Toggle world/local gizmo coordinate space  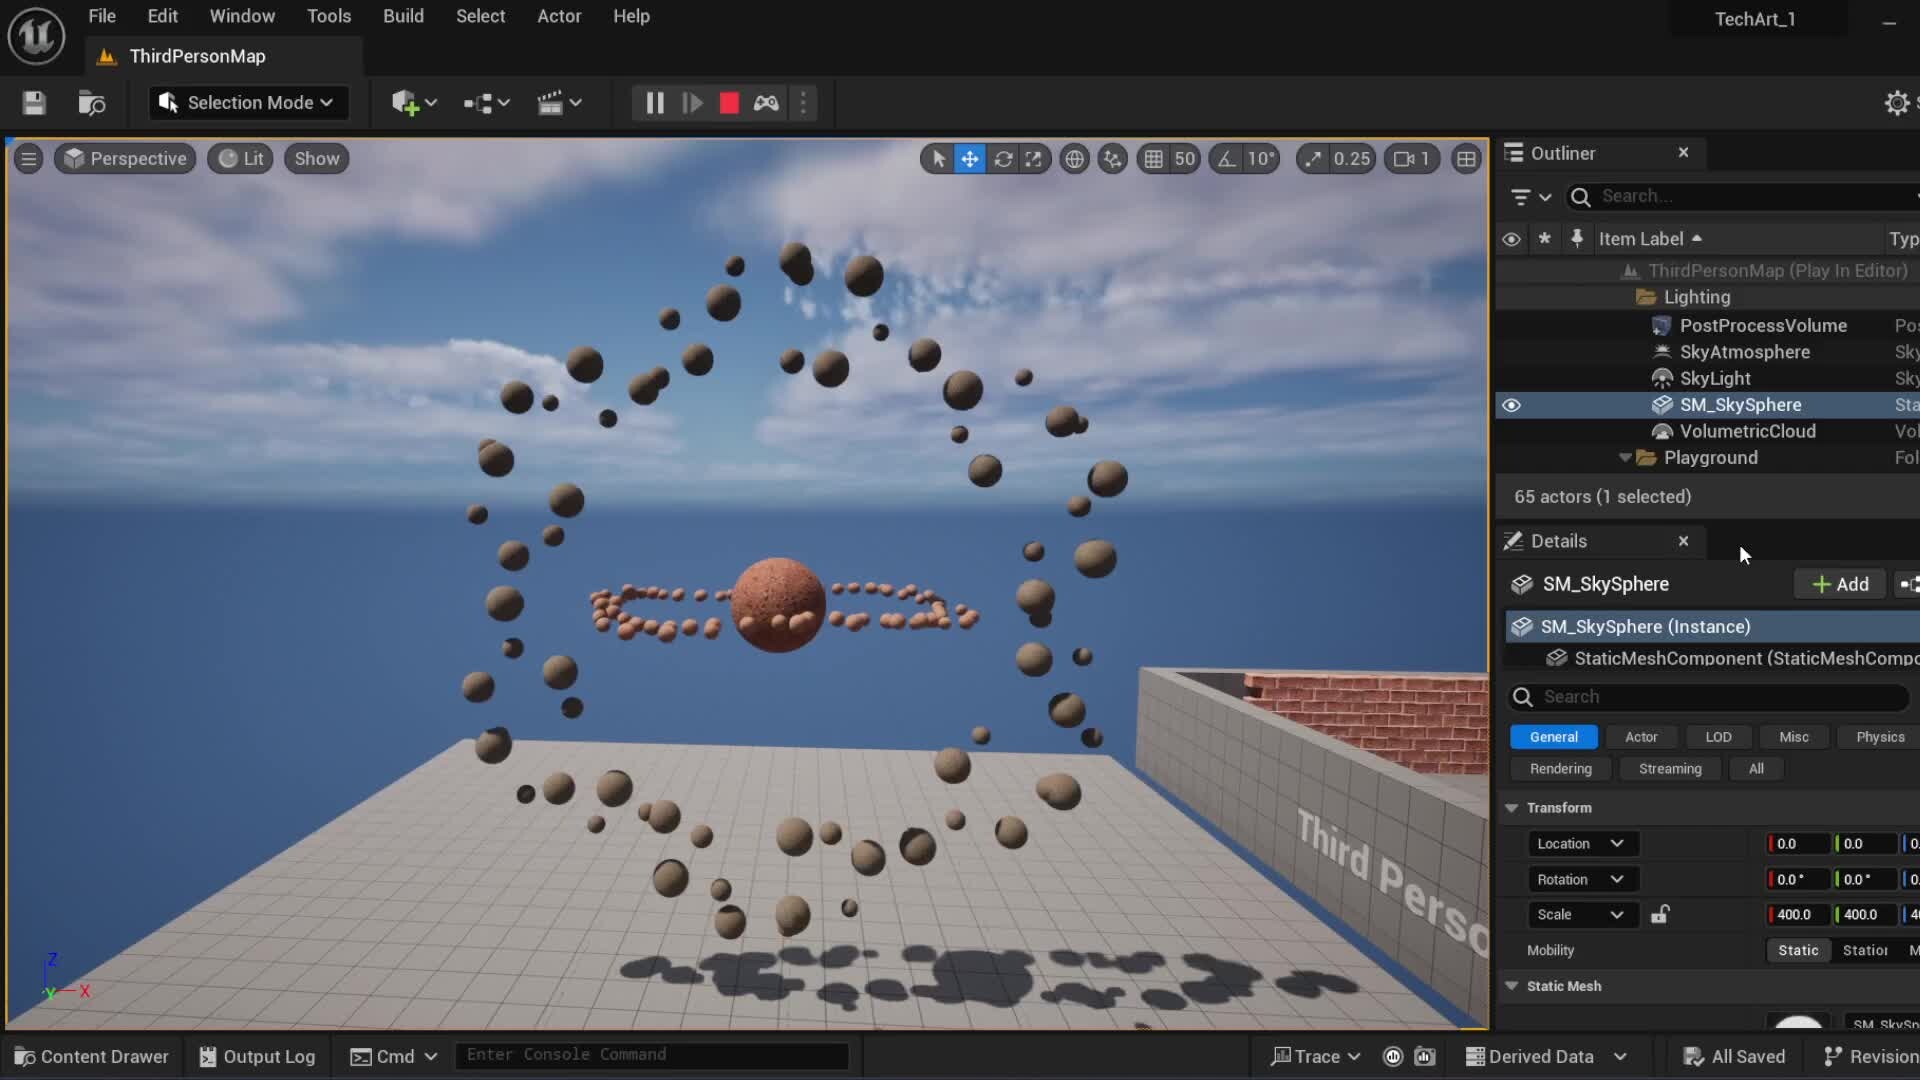tap(1074, 159)
